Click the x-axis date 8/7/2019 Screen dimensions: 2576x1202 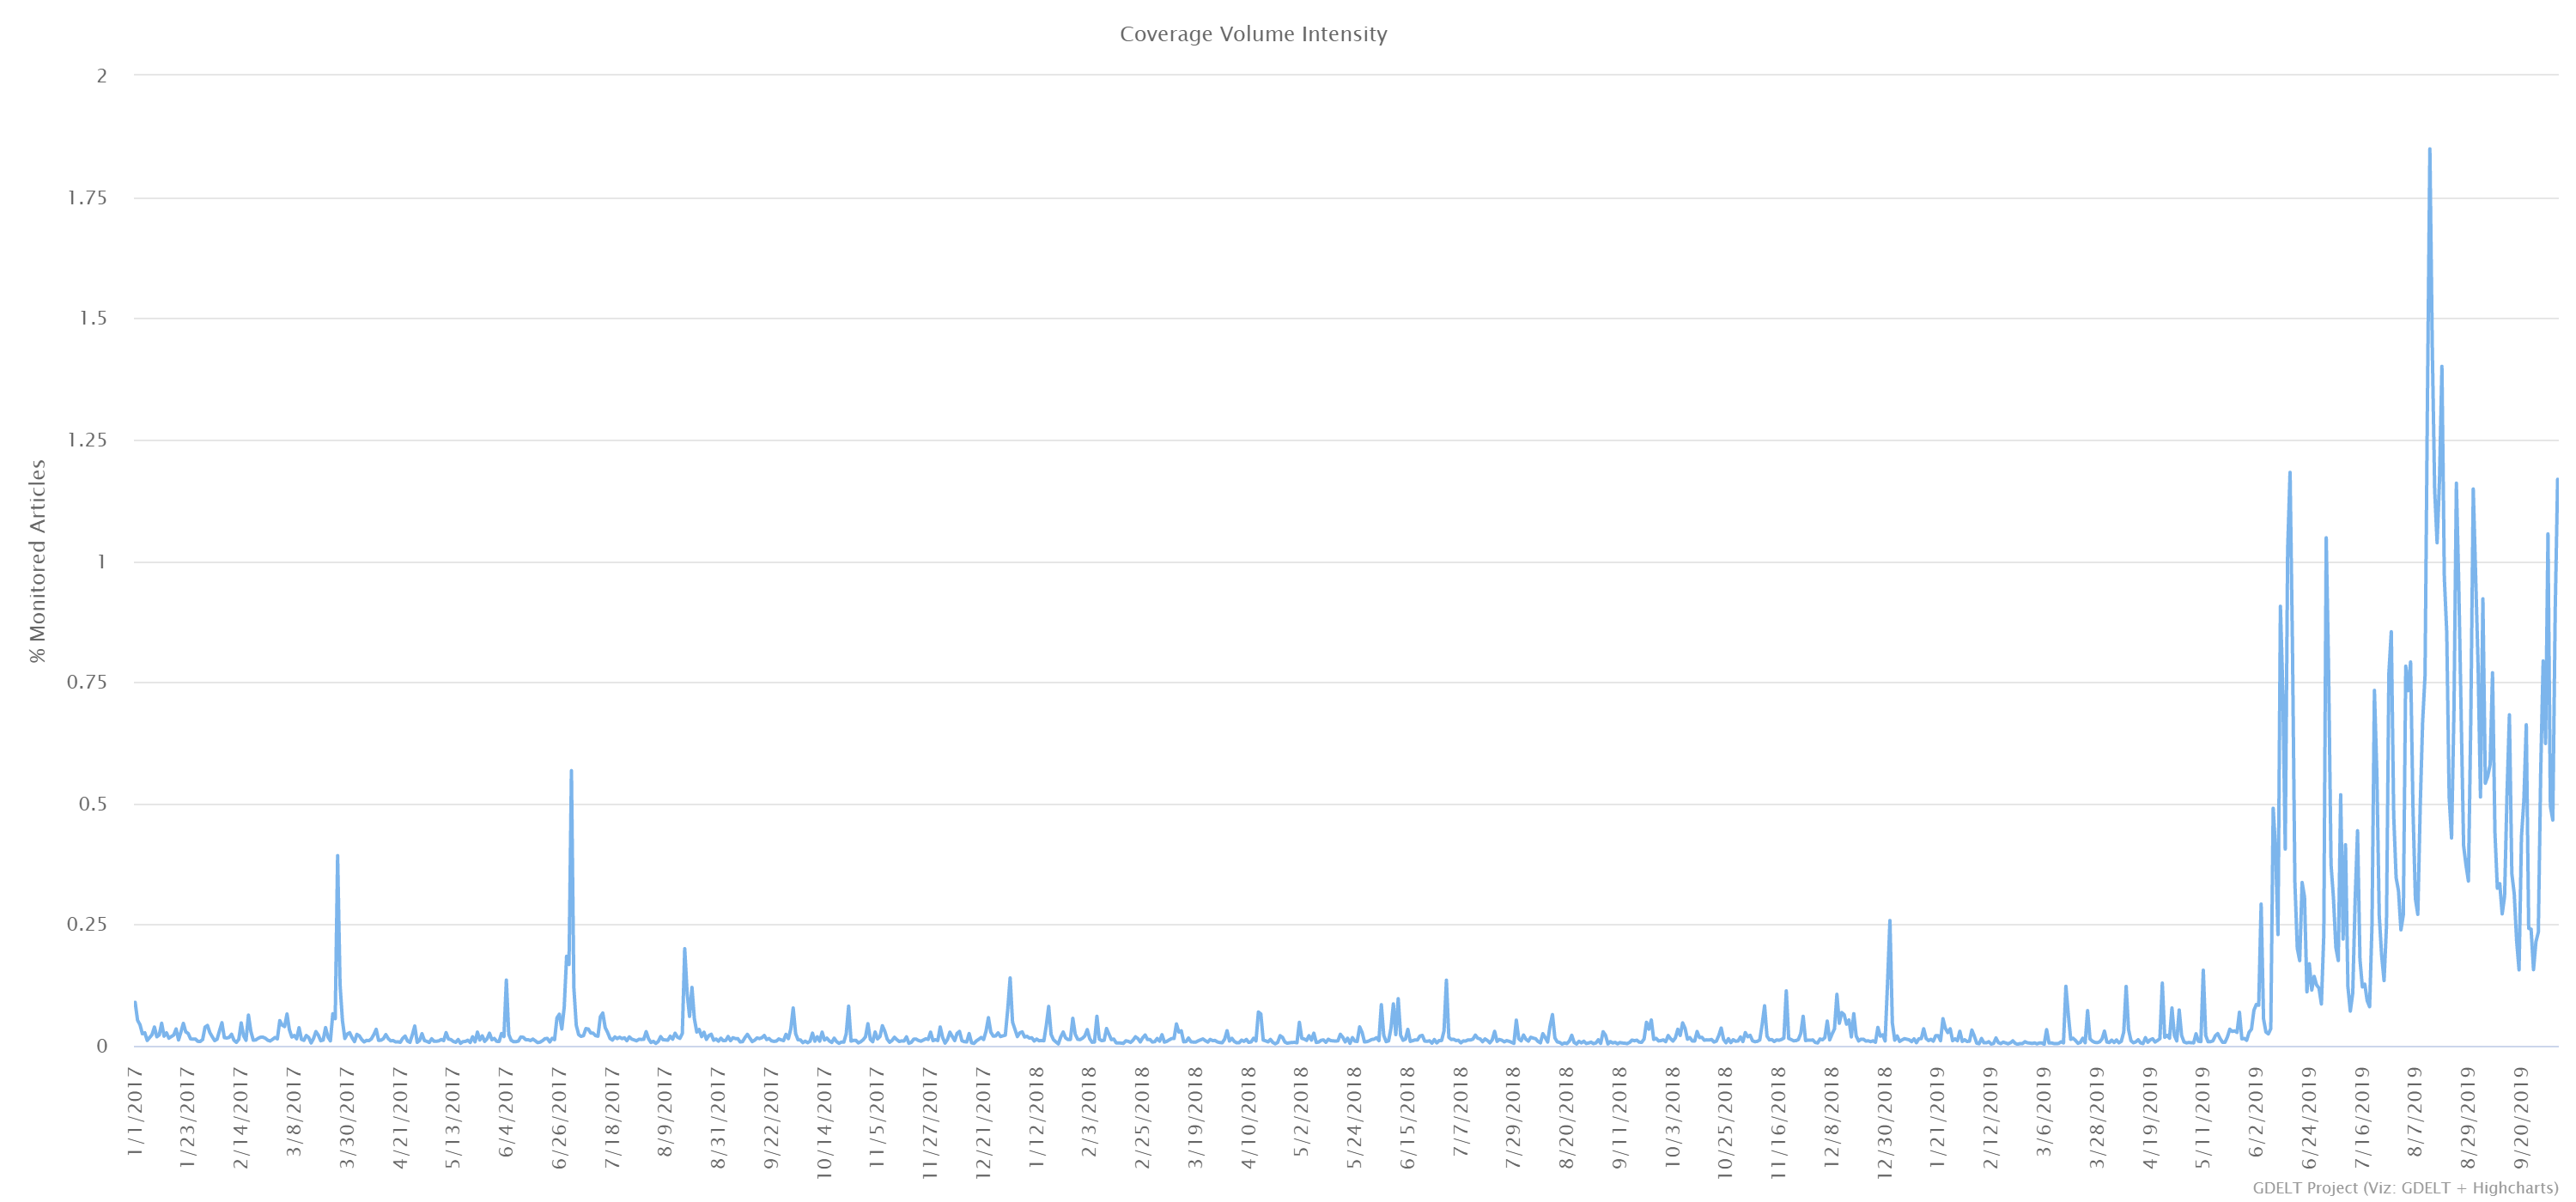(2415, 1110)
